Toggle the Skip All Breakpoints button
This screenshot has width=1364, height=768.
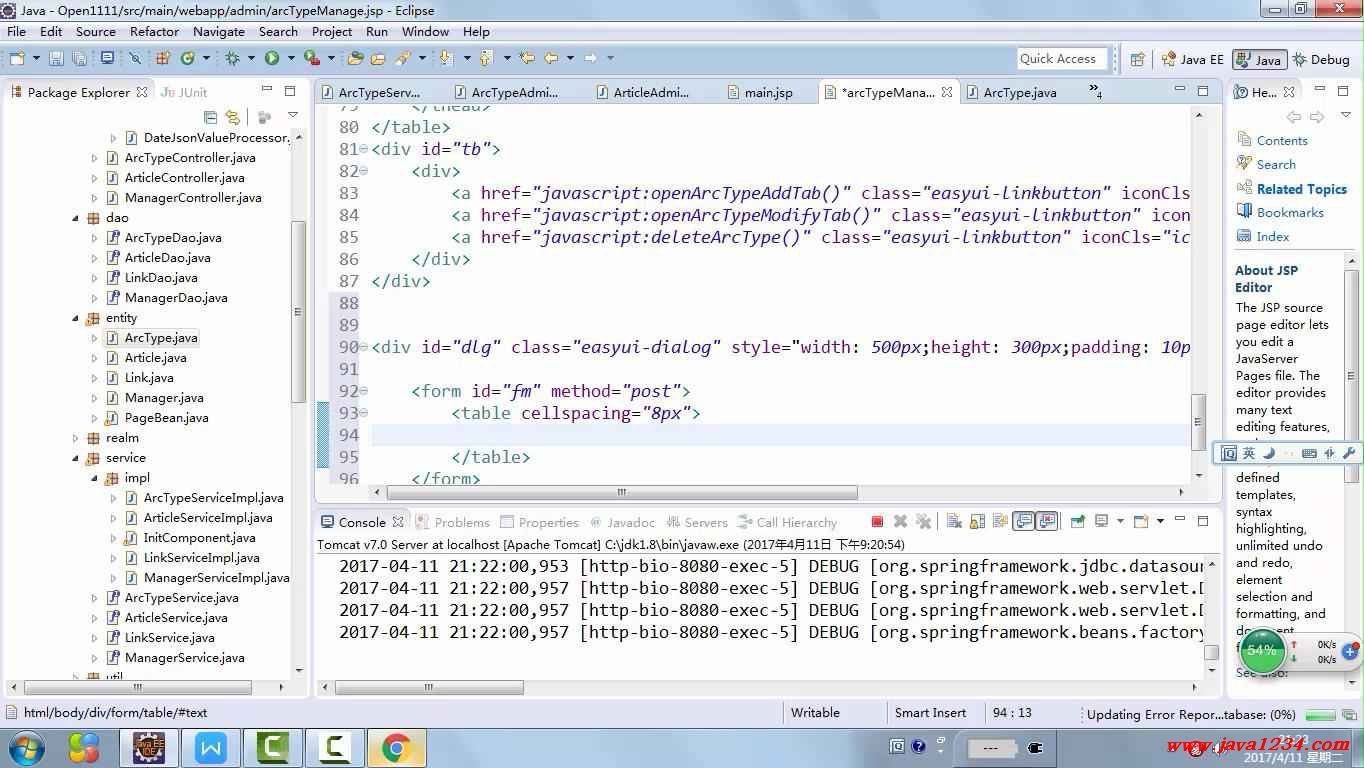134,58
